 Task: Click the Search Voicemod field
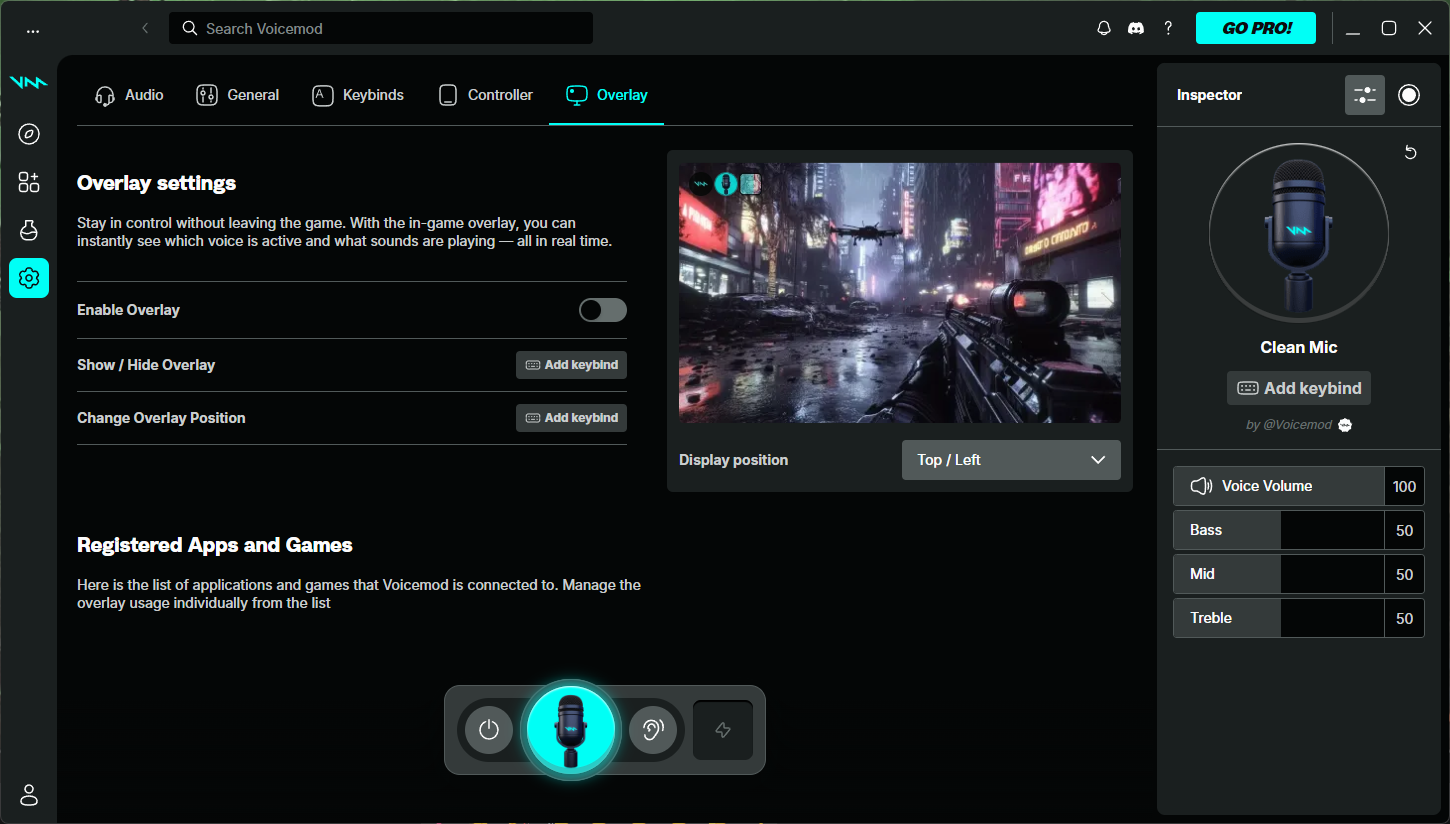click(x=381, y=28)
